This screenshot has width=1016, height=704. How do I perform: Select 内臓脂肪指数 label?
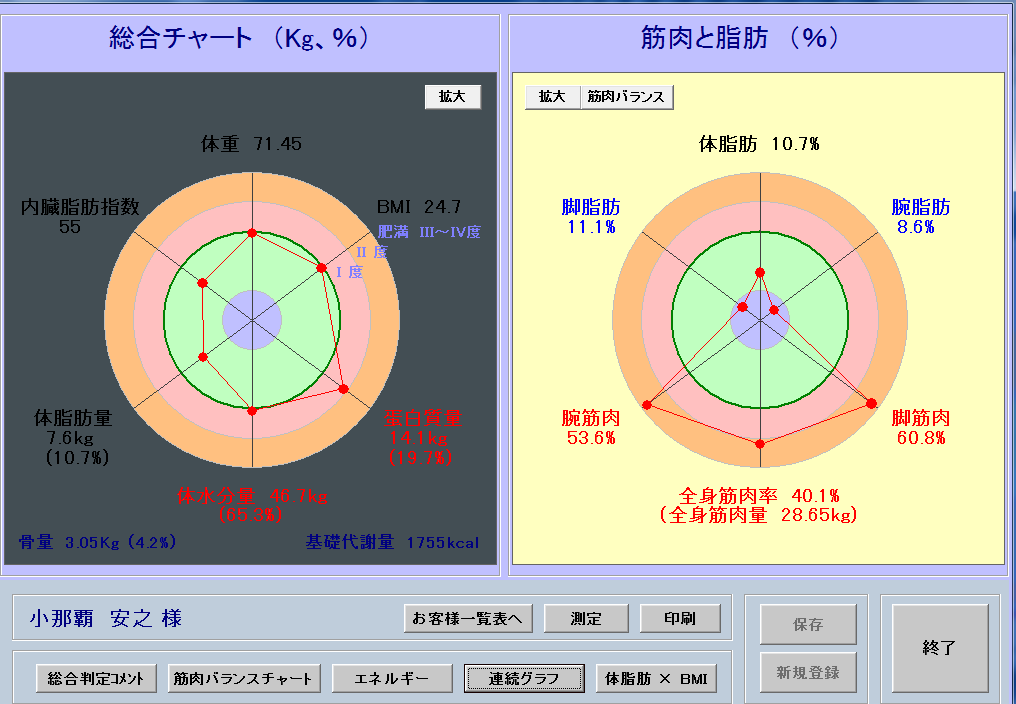[80, 207]
